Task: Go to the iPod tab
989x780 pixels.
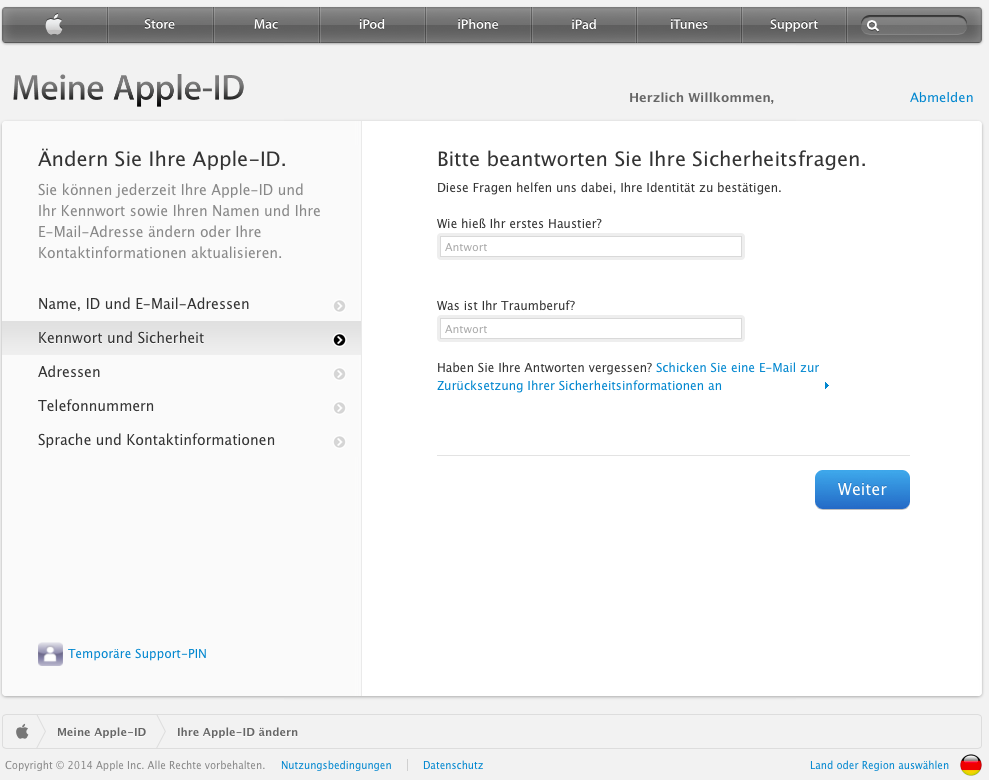Action: point(372,25)
